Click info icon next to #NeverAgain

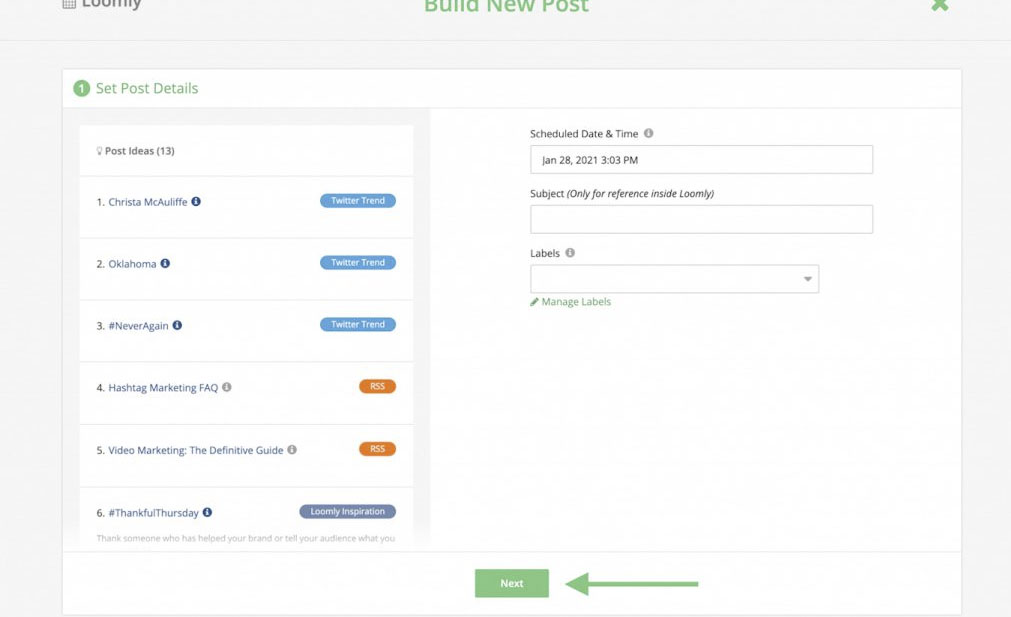177,325
